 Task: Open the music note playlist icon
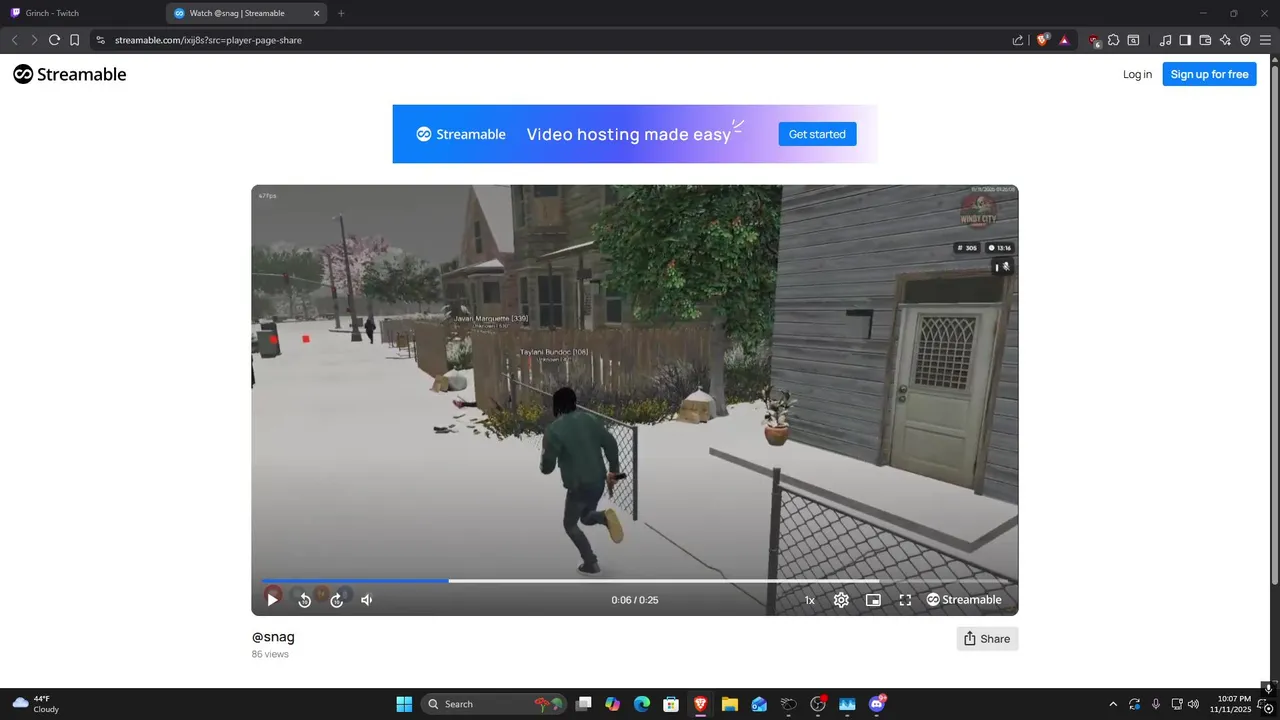[x=1165, y=40]
